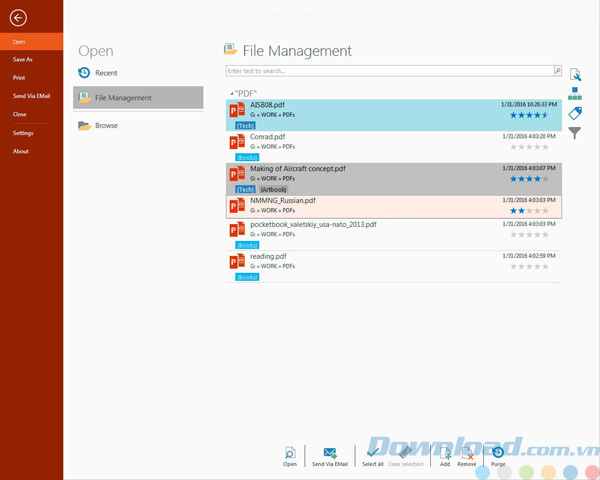Click the back arrow button
The height and width of the screenshot is (480, 600).
pos(17,16)
